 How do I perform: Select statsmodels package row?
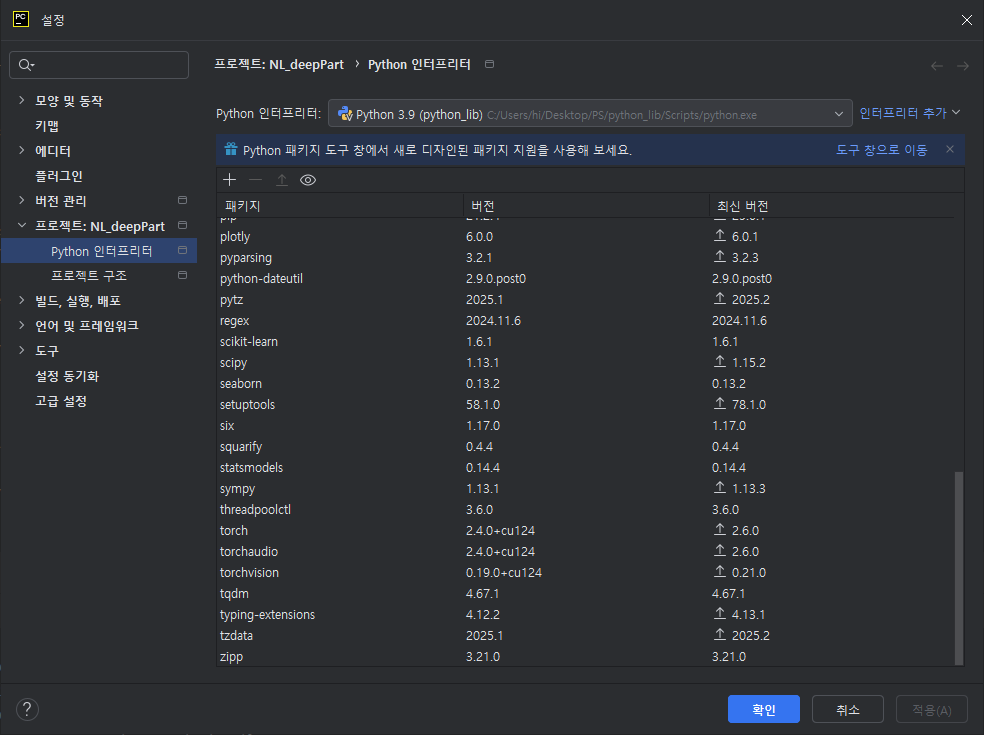click(586, 468)
